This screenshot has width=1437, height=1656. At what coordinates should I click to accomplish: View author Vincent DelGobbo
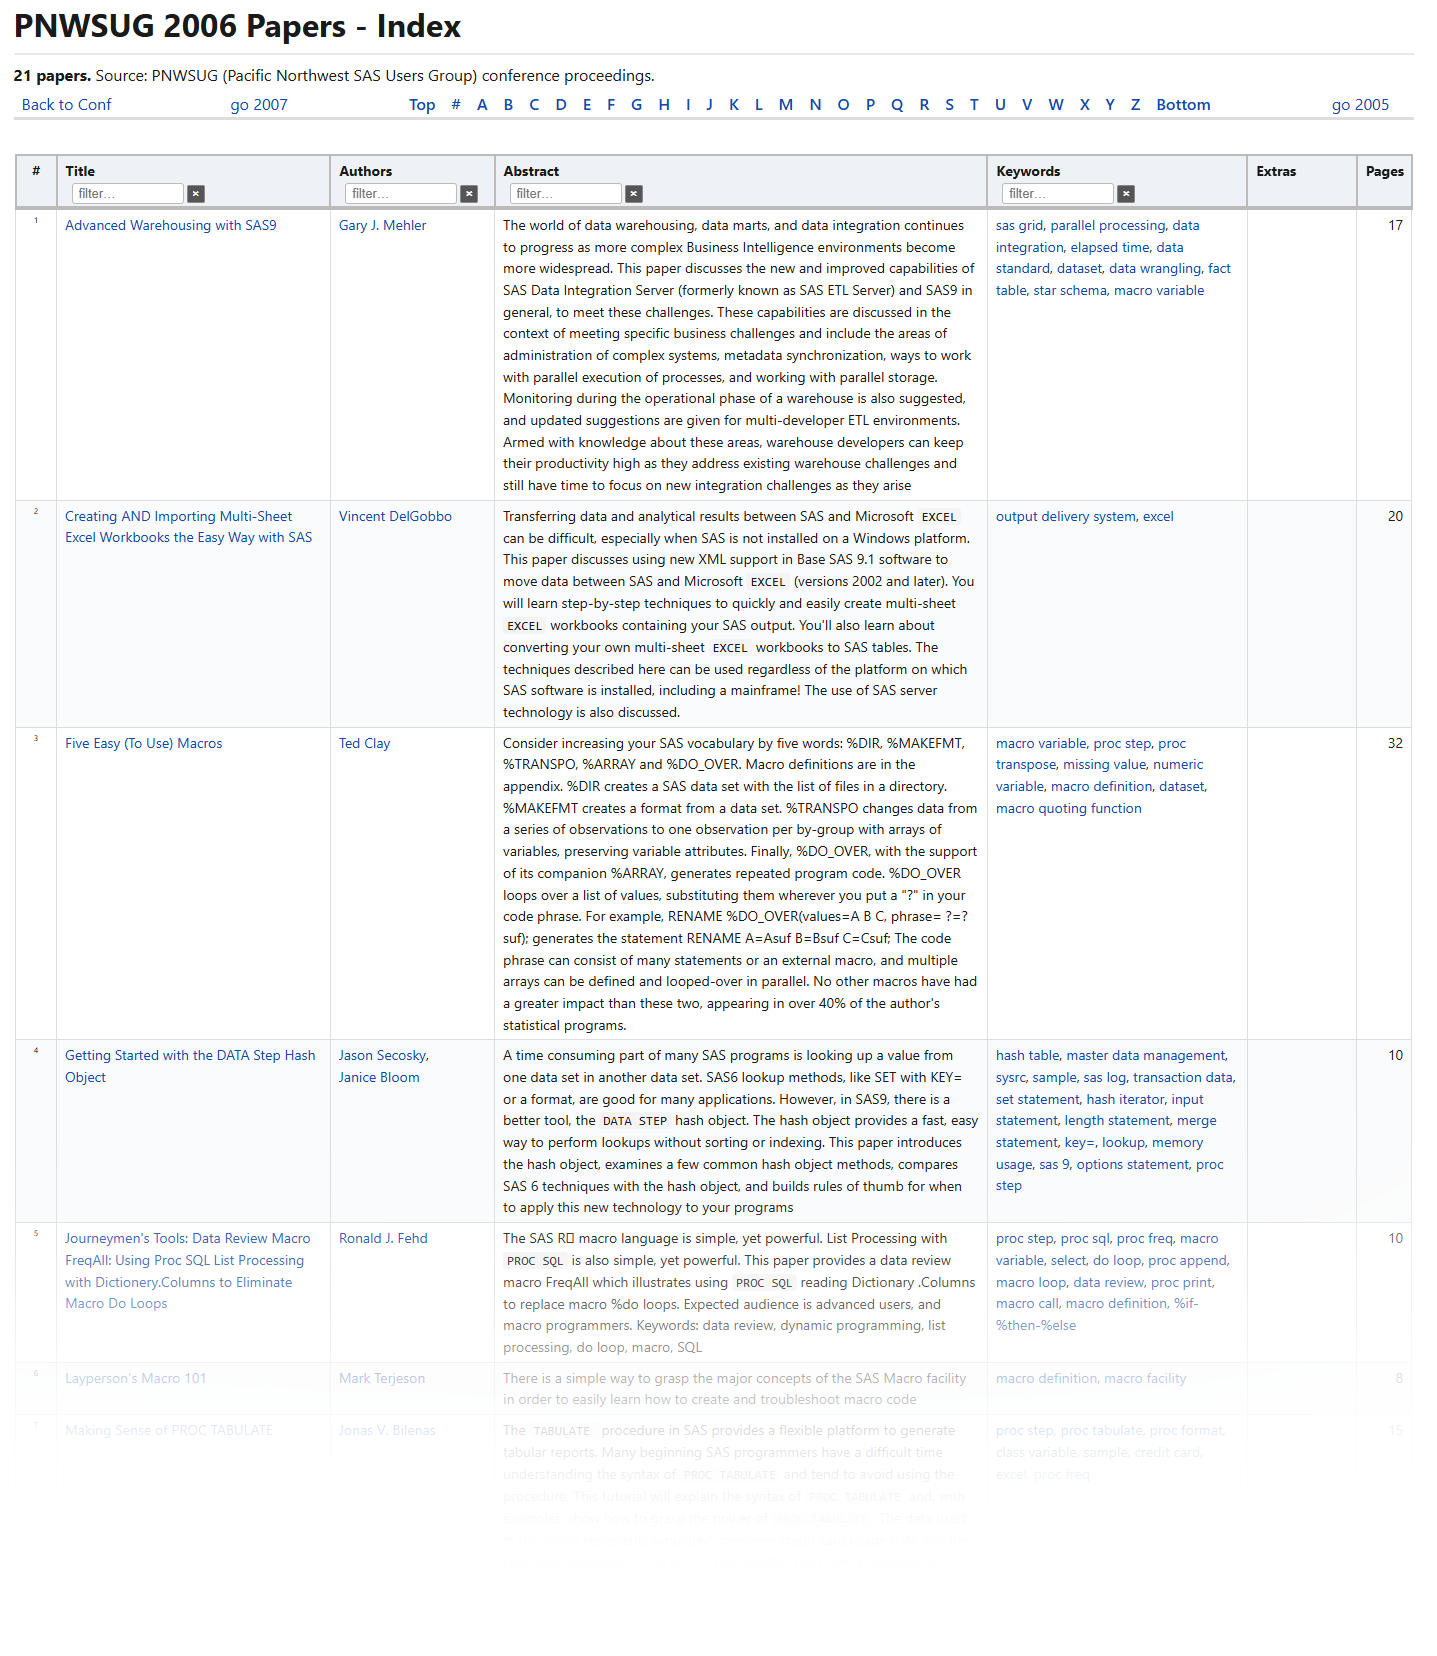coord(395,517)
